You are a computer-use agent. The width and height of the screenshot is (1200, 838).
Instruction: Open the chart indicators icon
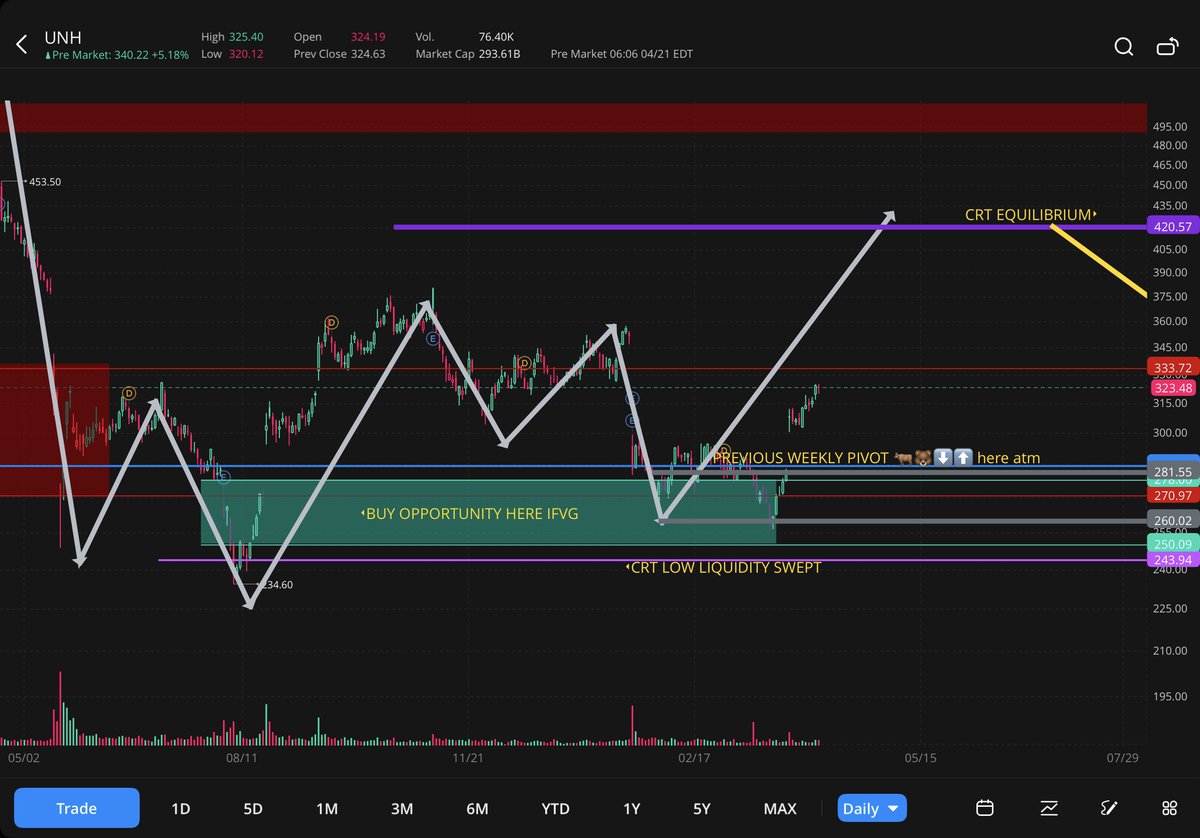(x=1049, y=808)
